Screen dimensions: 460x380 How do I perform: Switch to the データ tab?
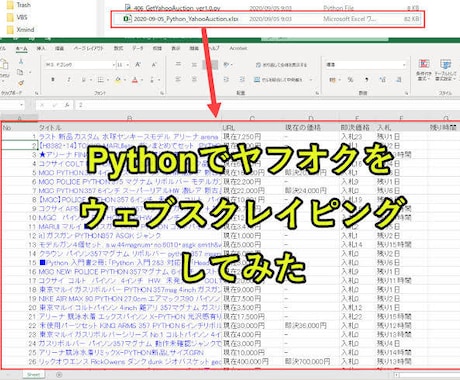[x=138, y=49]
